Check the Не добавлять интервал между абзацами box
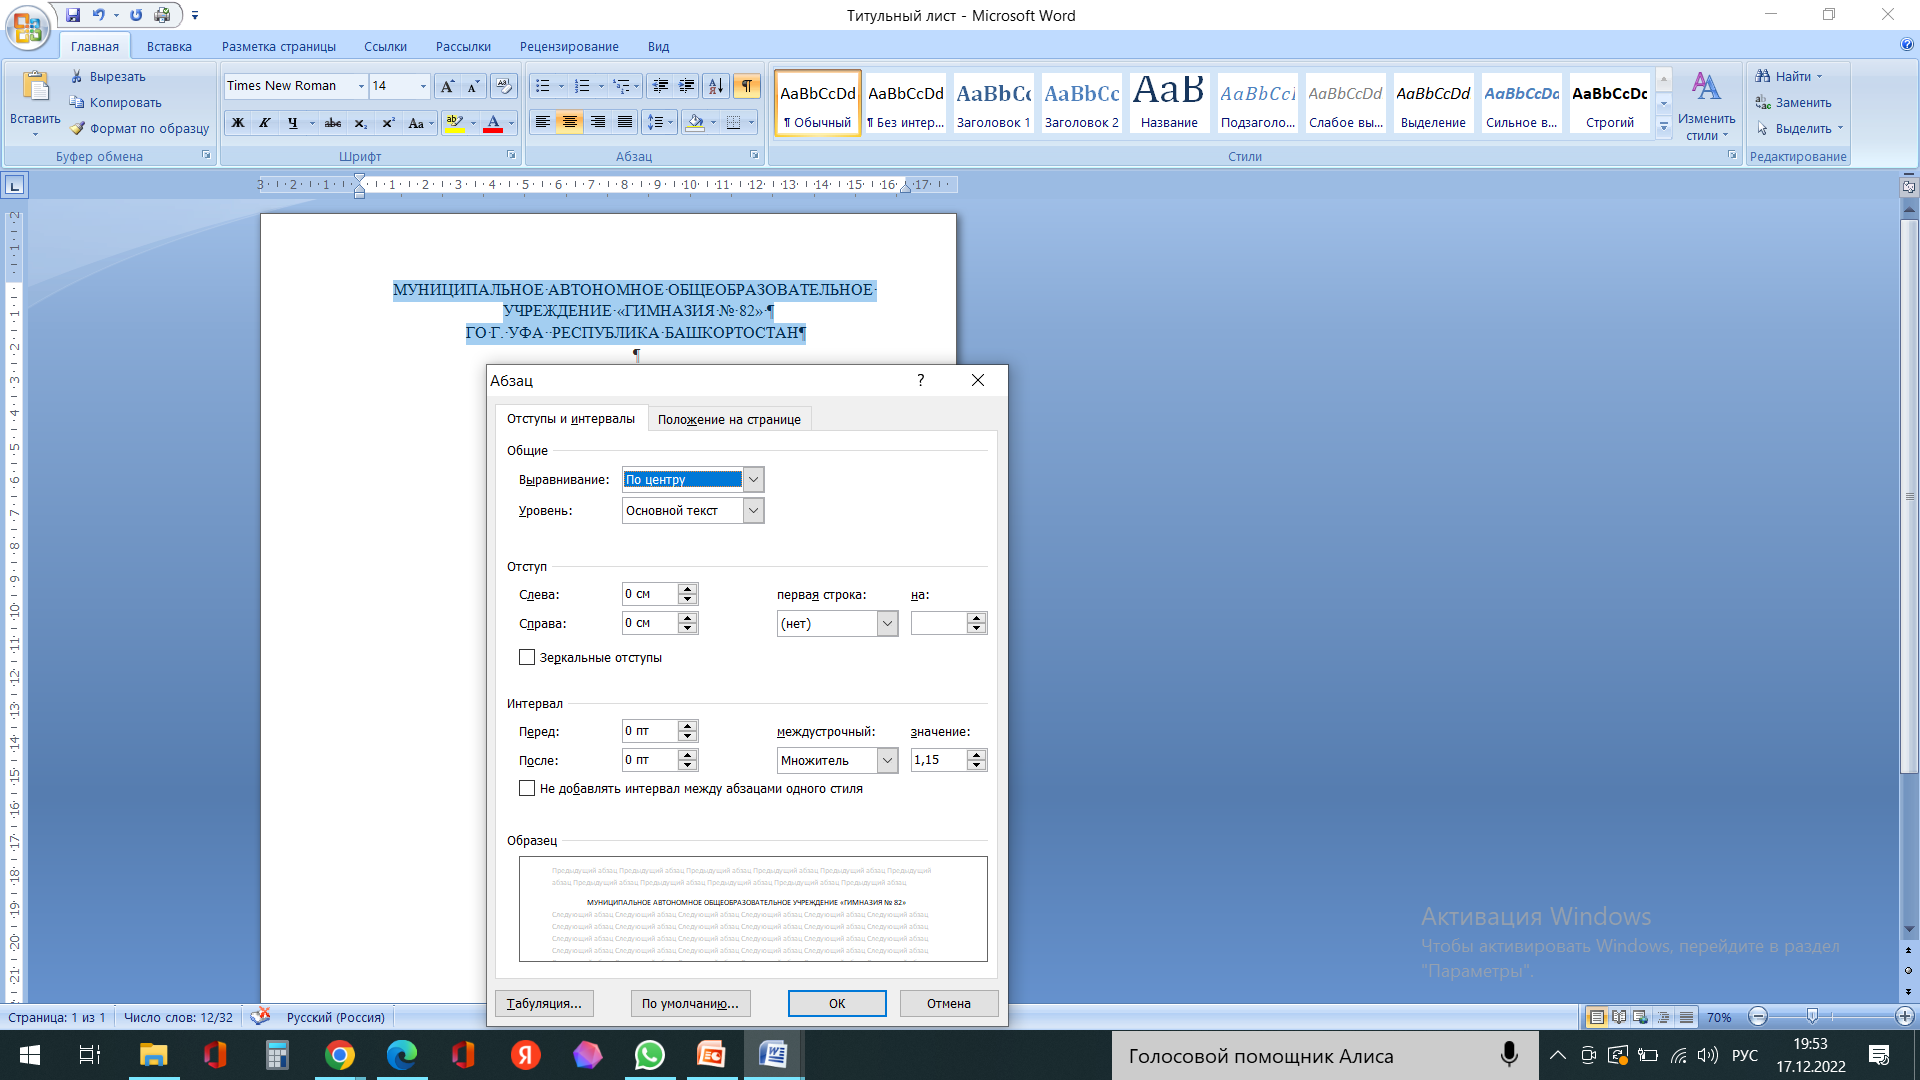 pyautogui.click(x=527, y=788)
